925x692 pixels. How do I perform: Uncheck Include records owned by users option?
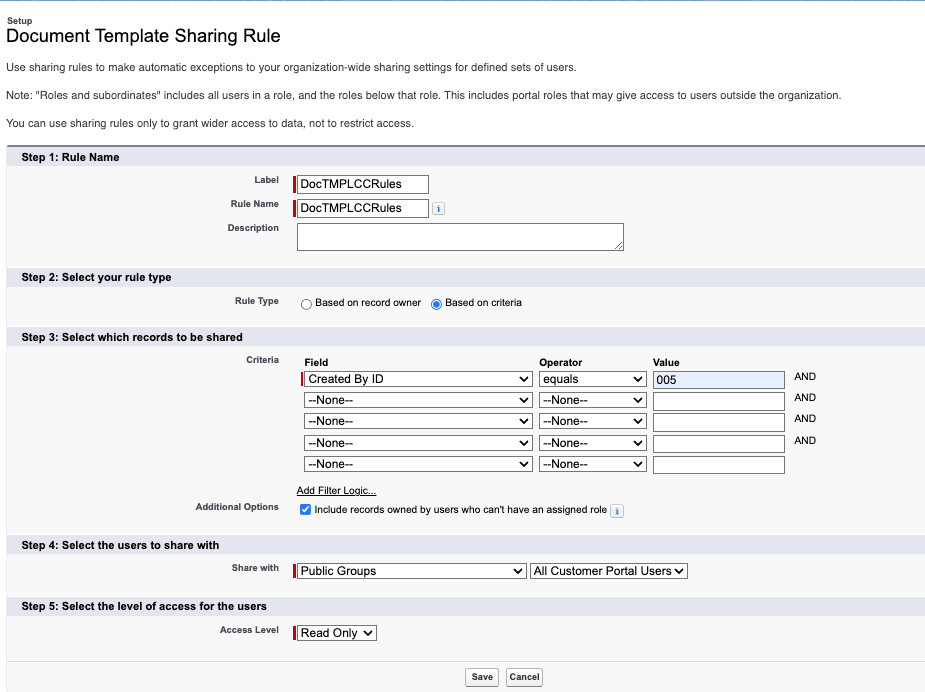coord(305,510)
